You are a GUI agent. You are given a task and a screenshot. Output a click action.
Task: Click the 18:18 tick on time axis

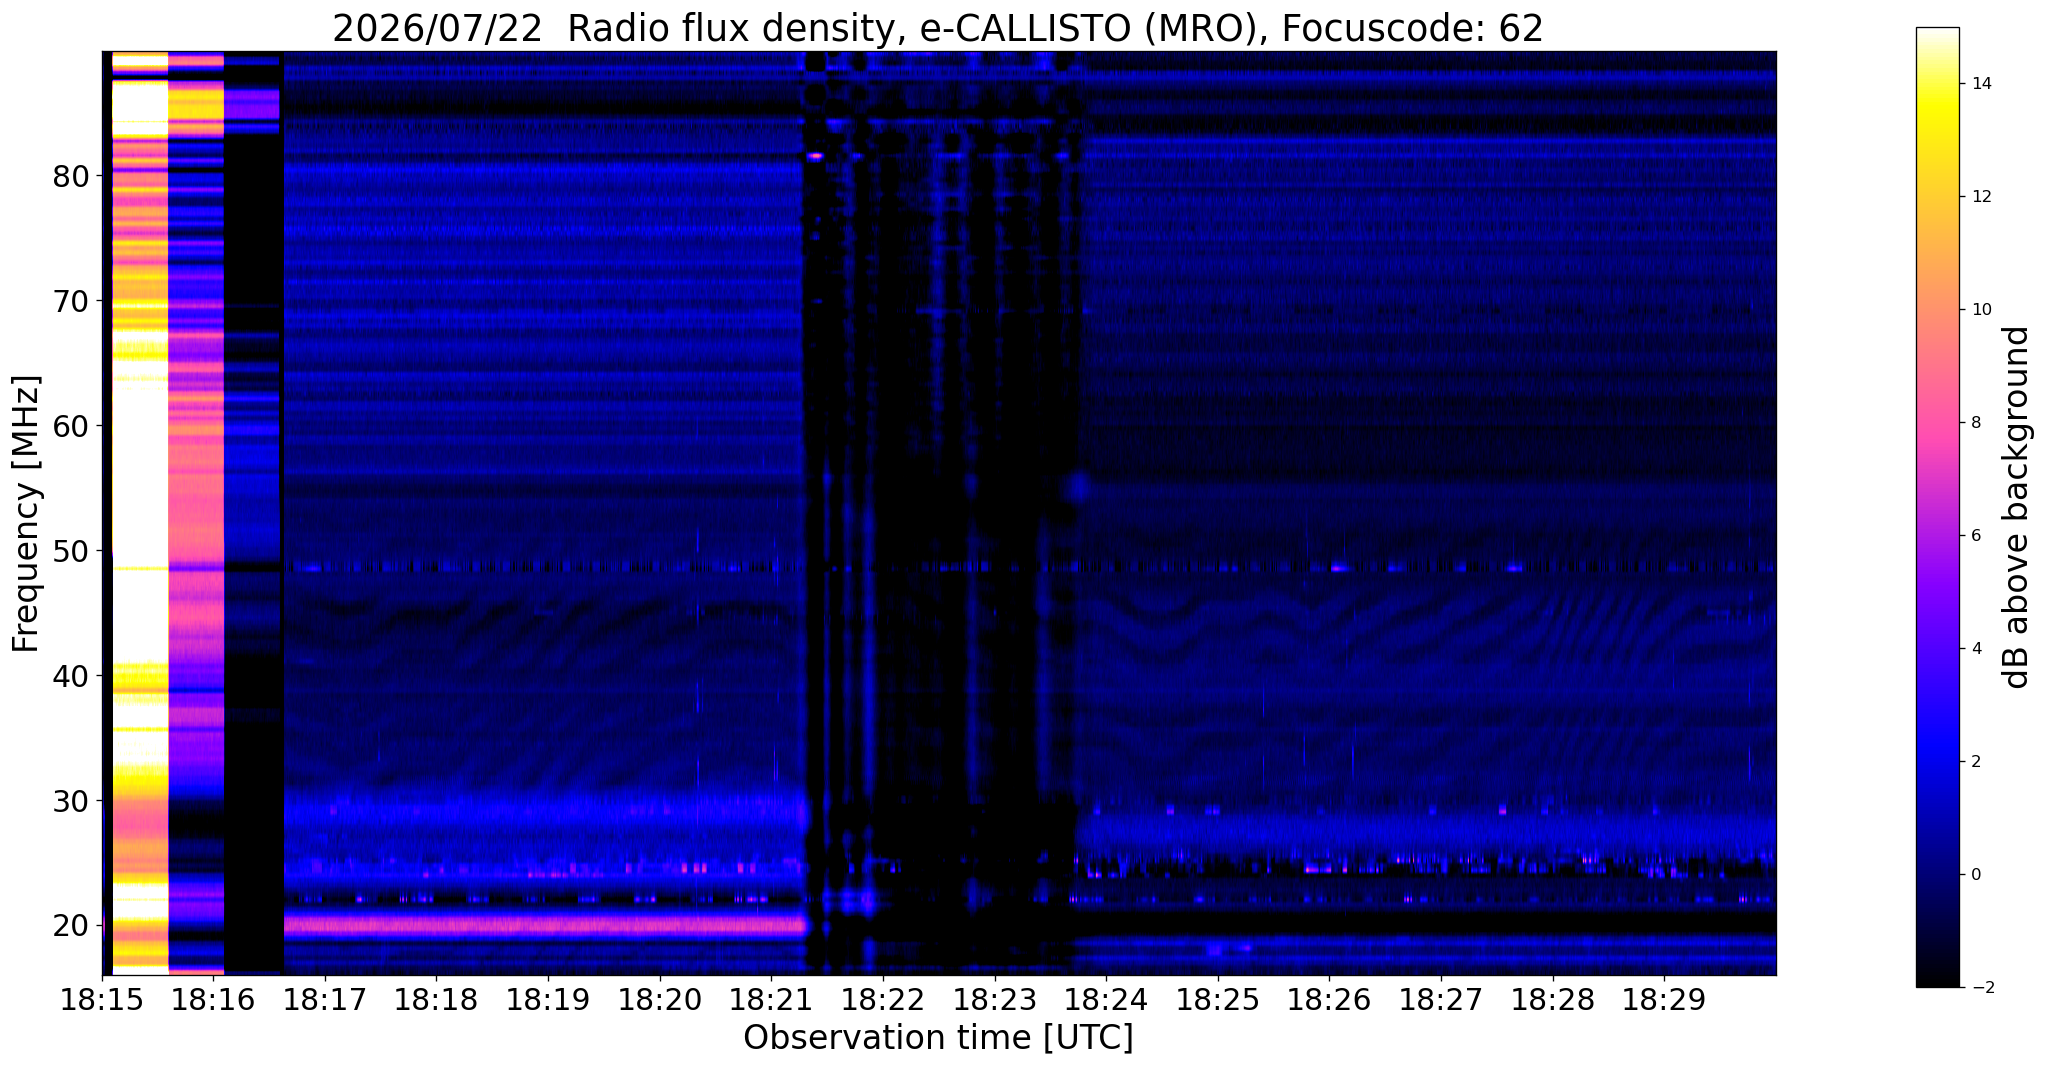click(x=436, y=1000)
